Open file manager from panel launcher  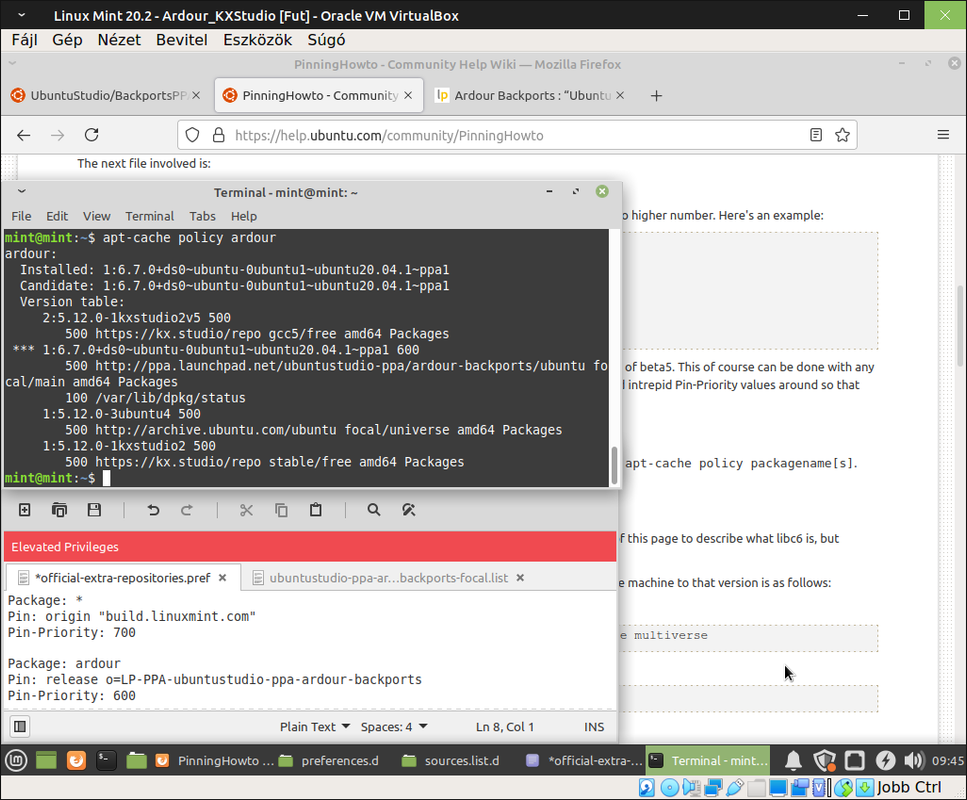pos(136,761)
